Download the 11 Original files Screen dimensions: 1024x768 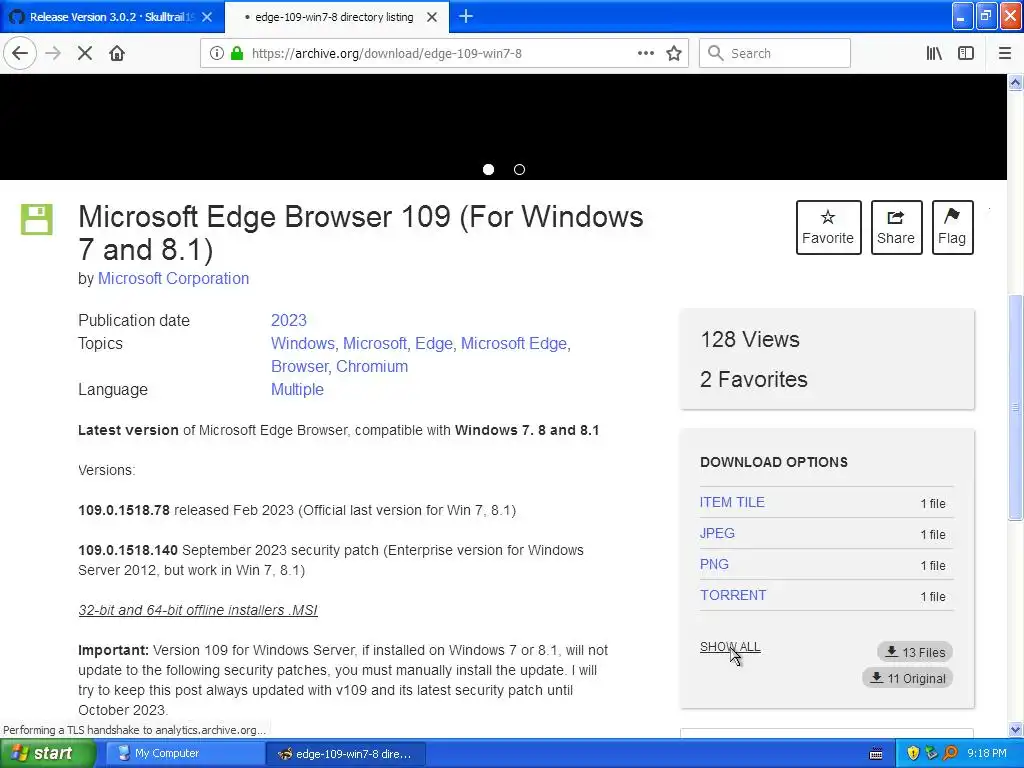point(908,678)
